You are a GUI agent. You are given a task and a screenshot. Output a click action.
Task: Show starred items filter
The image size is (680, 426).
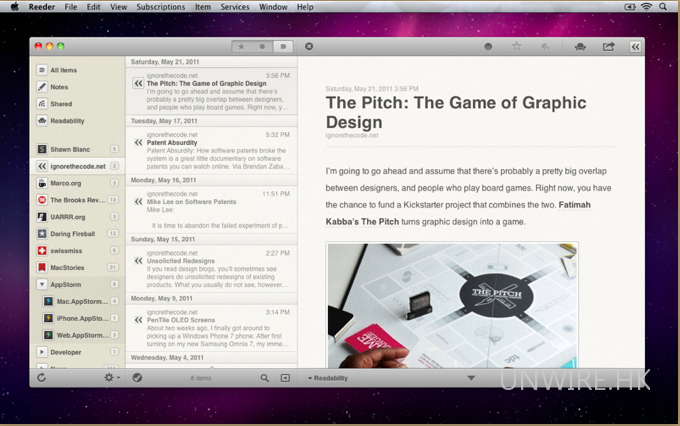240,46
